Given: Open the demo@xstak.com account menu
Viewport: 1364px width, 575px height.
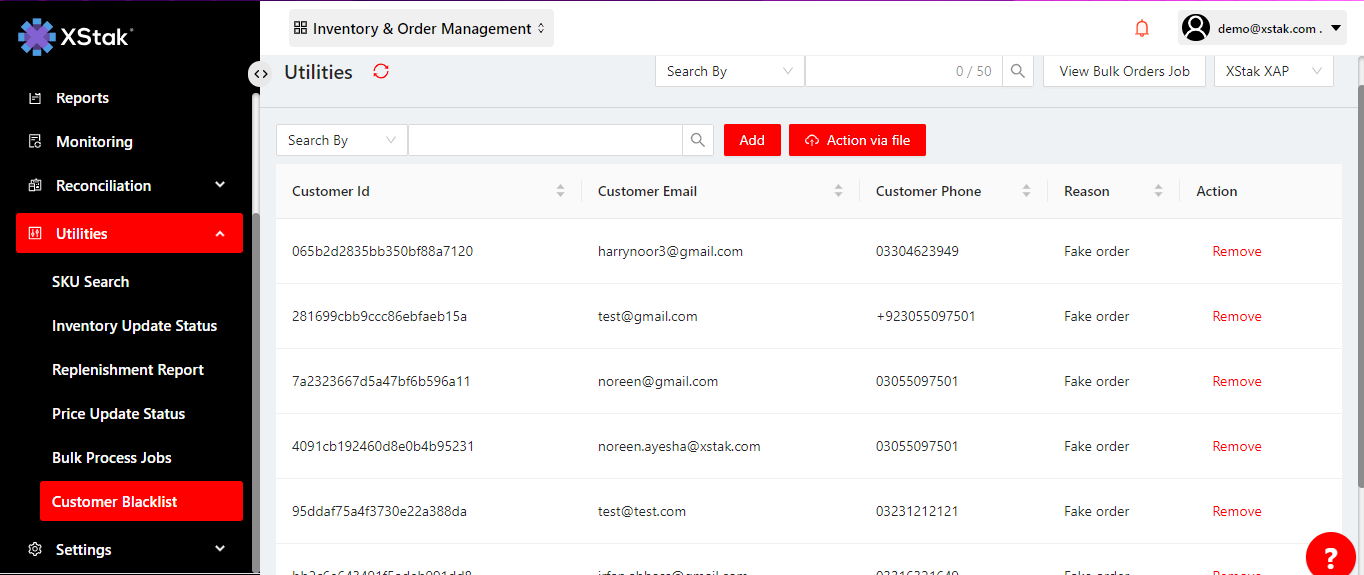Looking at the screenshot, I should [1262, 29].
